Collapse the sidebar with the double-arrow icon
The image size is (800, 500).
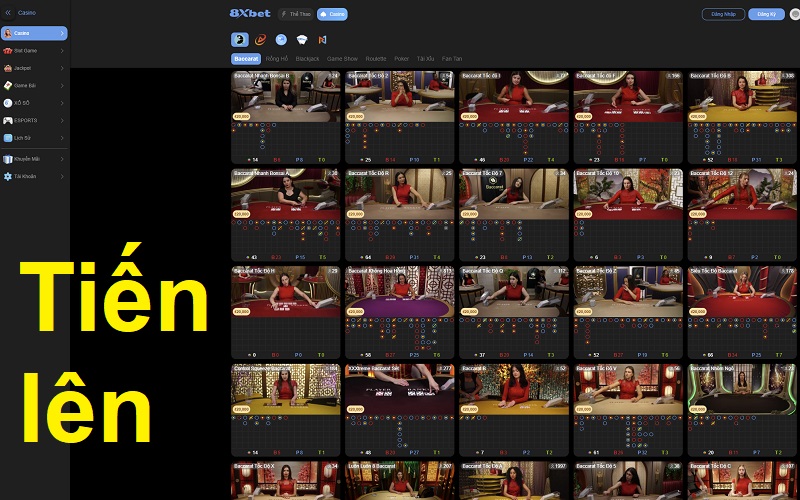click(x=8, y=13)
